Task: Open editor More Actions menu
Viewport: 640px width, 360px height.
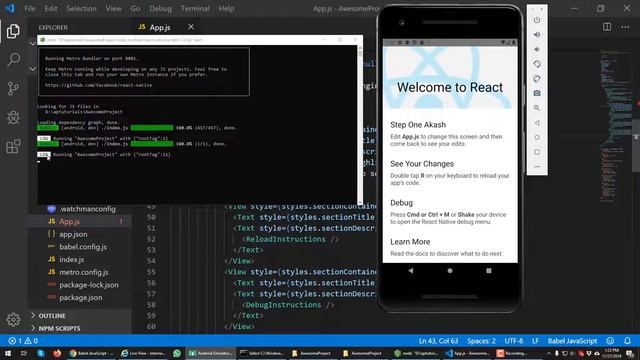Action: click(625, 27)
